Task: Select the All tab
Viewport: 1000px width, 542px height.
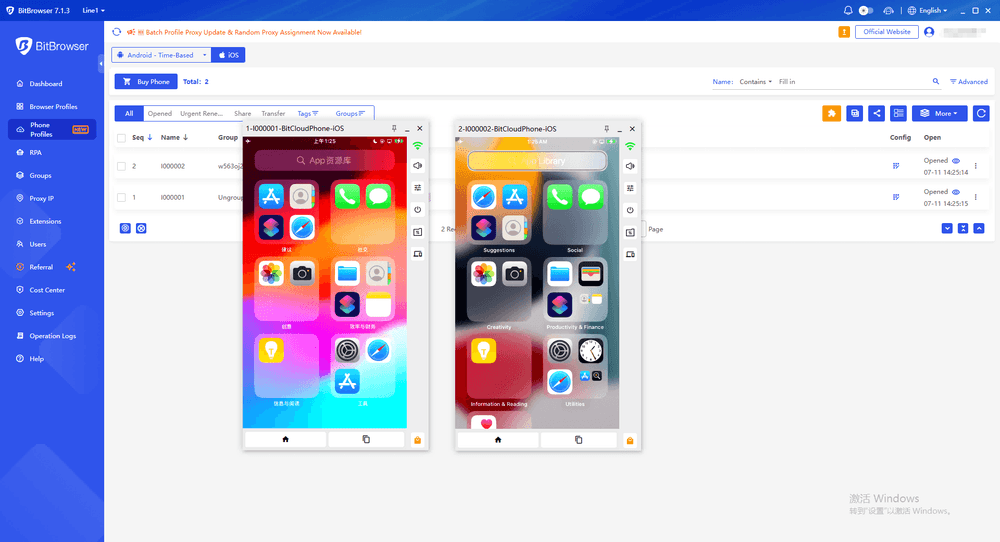Action: 129,114
